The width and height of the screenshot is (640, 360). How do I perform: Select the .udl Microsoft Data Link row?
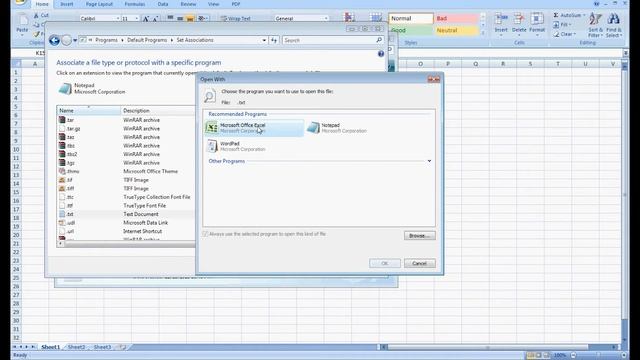coord(126,222)
